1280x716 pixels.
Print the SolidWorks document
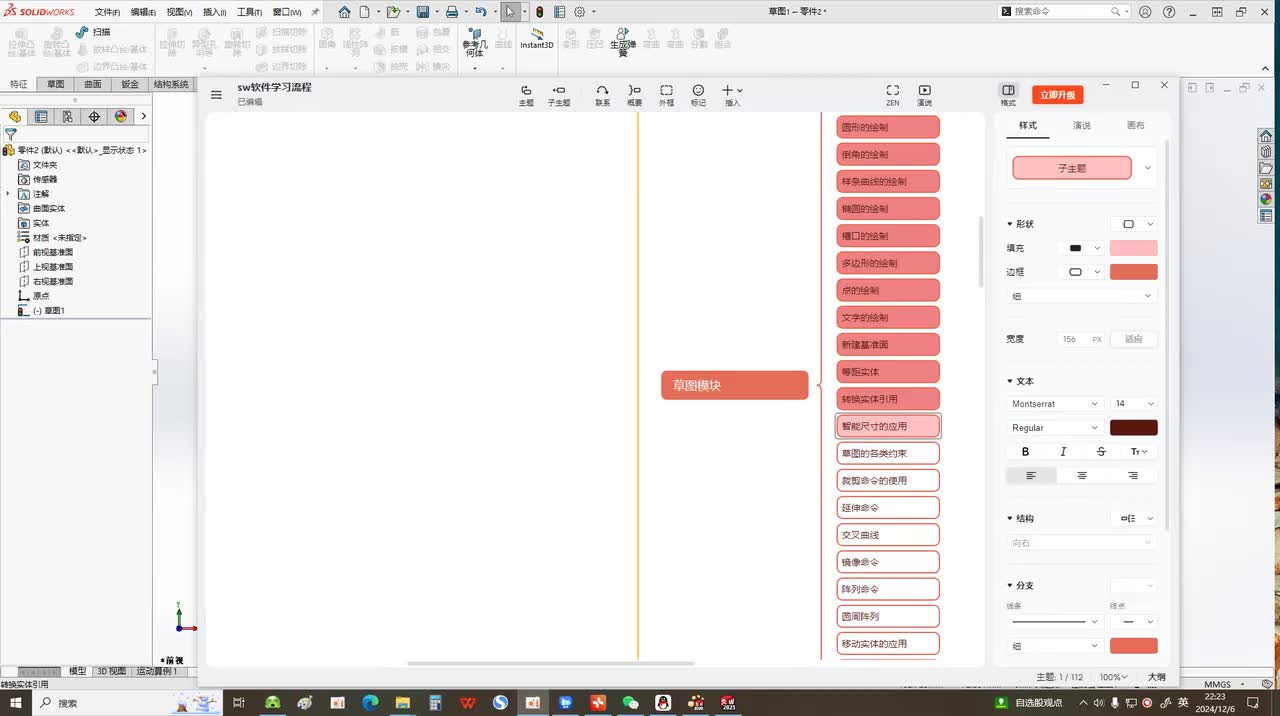452,12
